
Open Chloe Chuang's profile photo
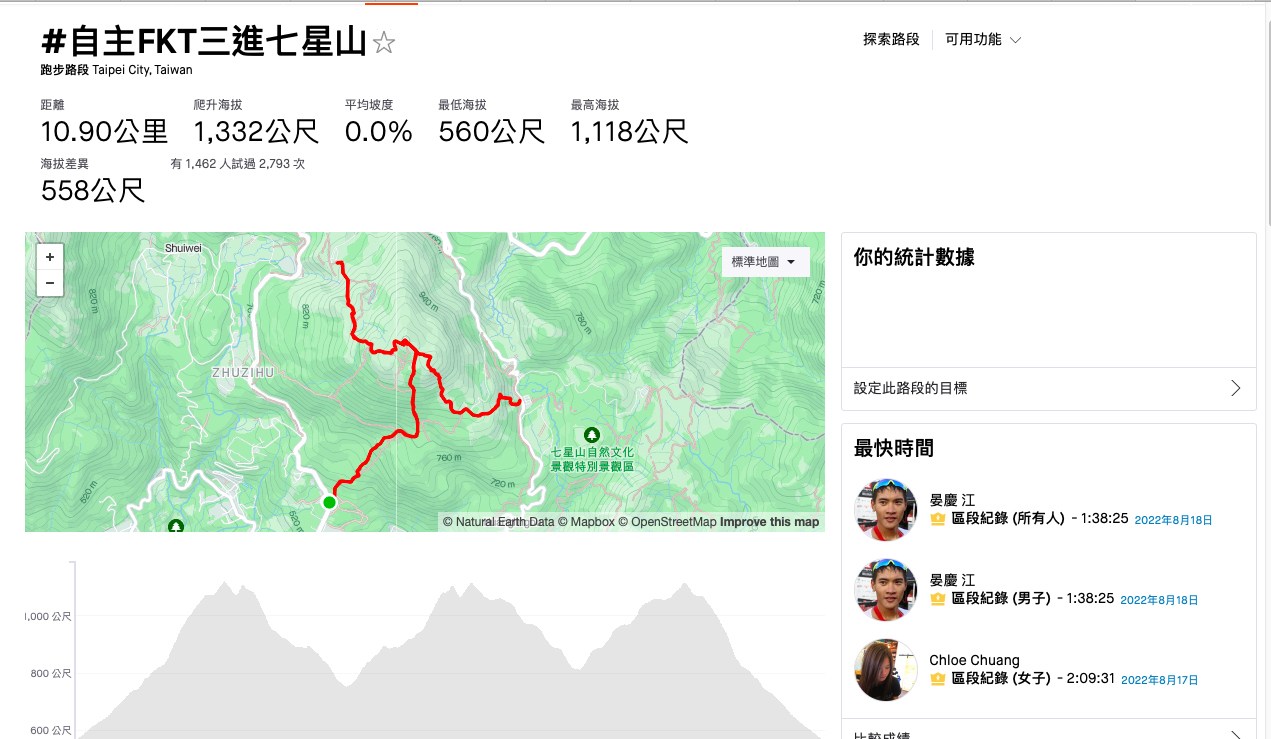point(886,670)
